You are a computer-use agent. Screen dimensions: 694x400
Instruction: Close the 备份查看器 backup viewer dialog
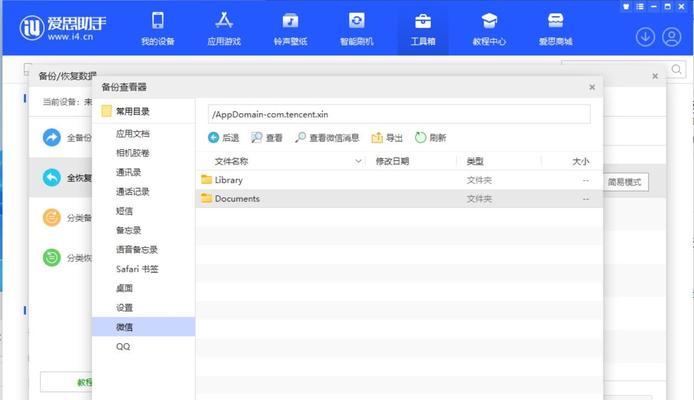(x=592, y=87)
